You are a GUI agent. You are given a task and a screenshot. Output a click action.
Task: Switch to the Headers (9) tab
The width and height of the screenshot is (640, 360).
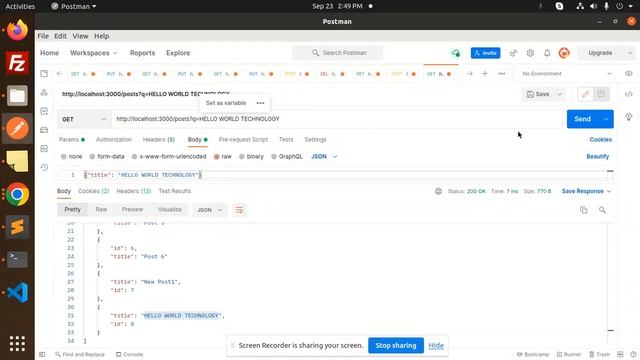pos(159,140)
